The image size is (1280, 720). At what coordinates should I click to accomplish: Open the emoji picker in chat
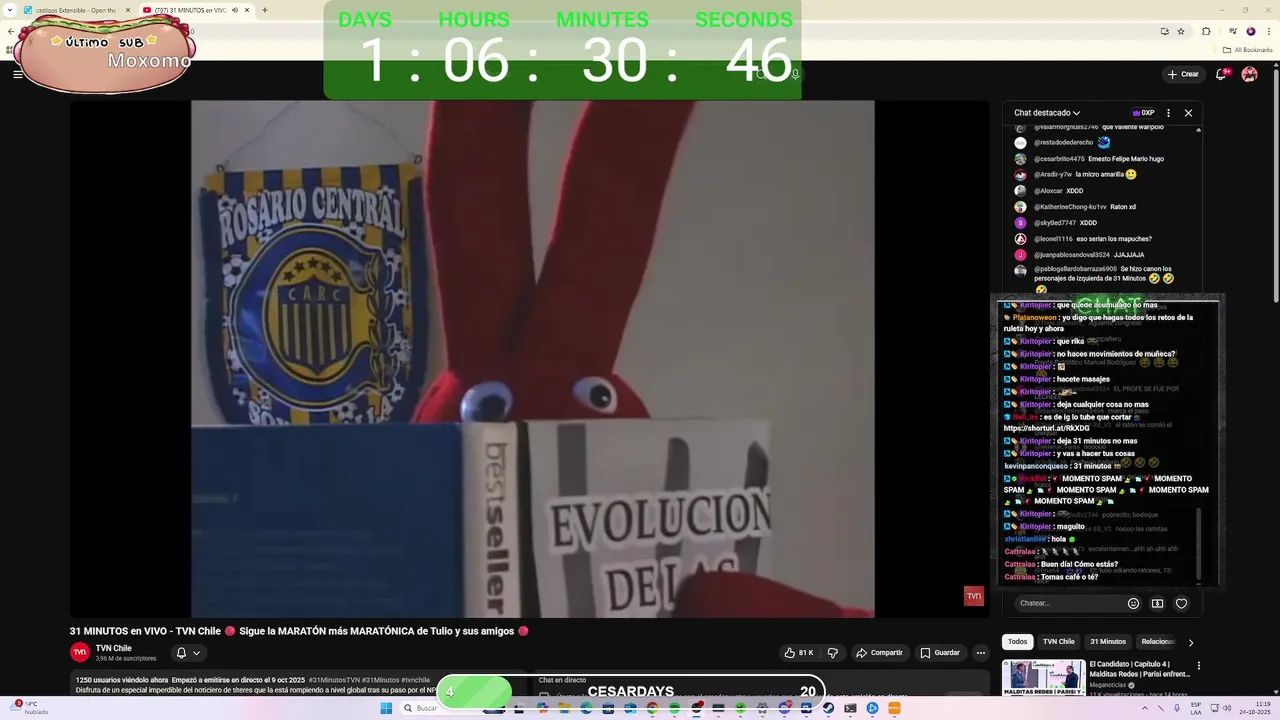(1133, 603)
